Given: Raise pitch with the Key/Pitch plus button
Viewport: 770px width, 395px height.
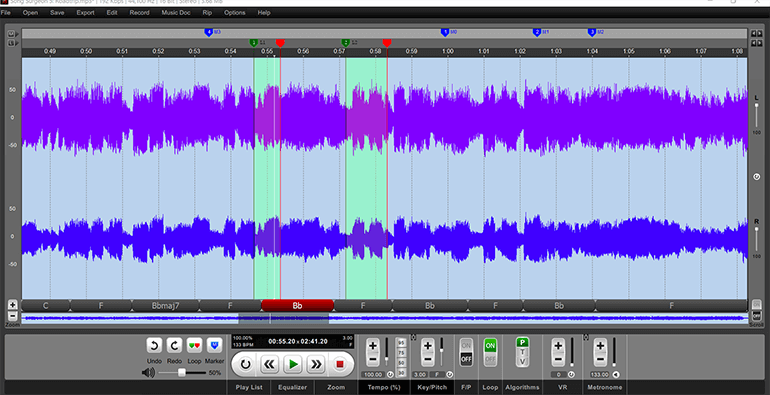Looking at the screenshot, I should 428,346.
